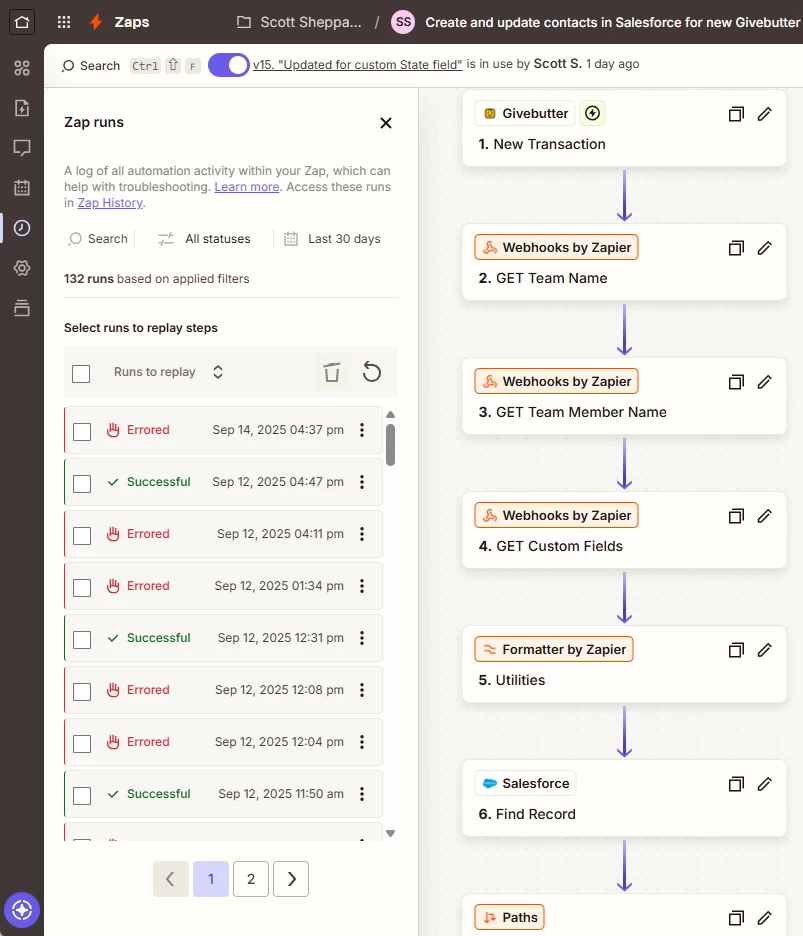Select the Successful run from Sep 12 12:31 pm
The image size is (803, 936).
(x=82, y=639)
